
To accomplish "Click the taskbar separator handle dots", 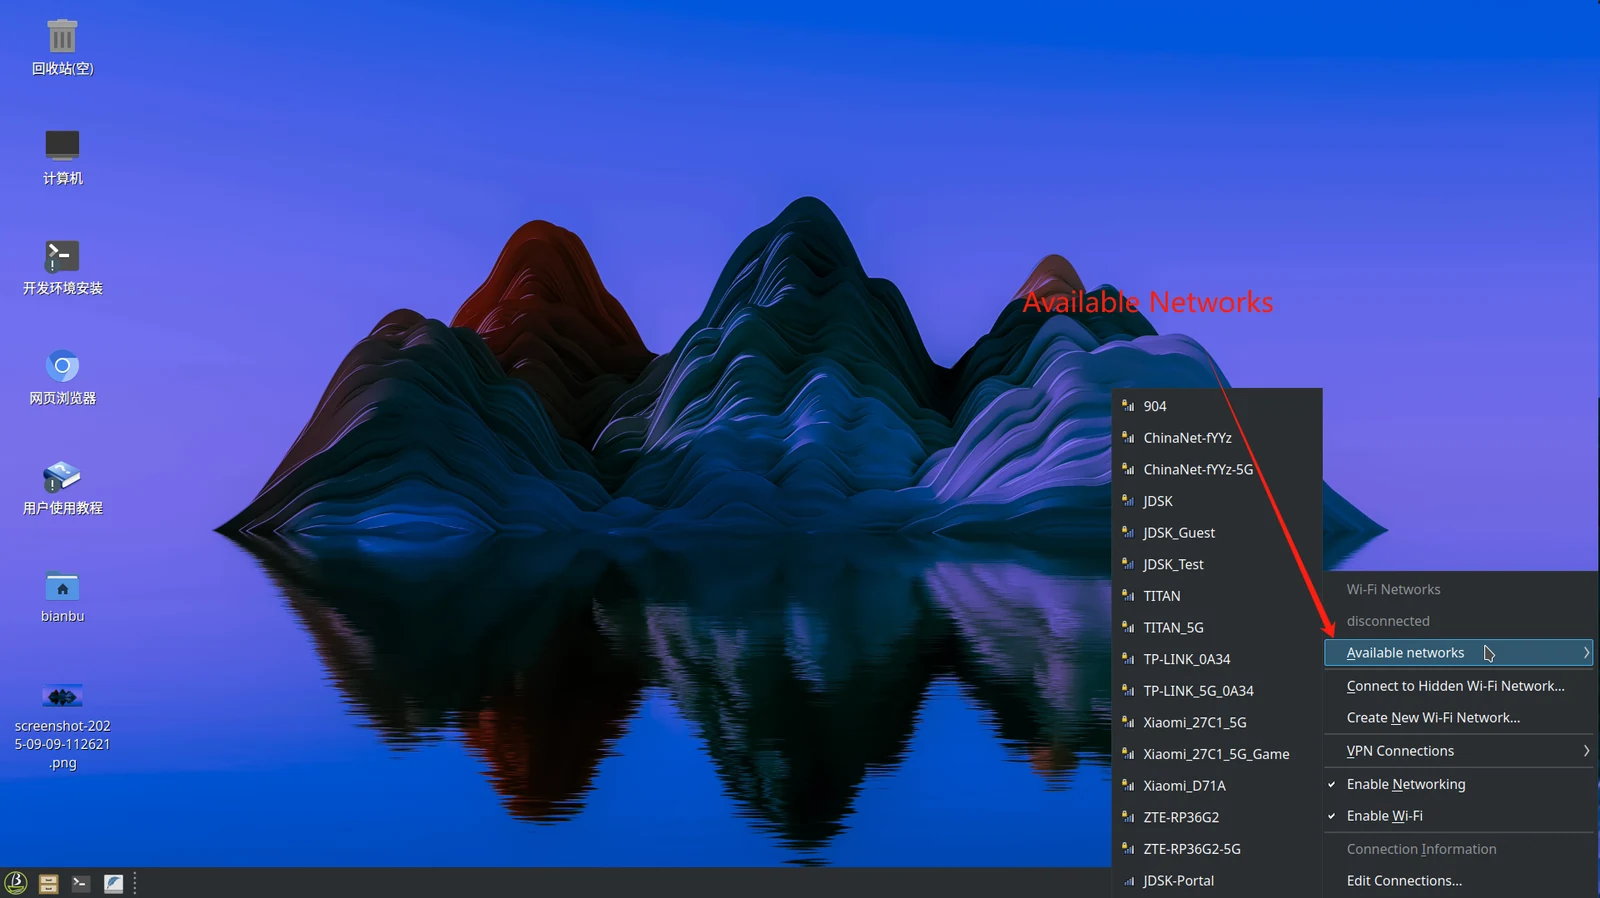I will pyautogui.click(x=135, y=883).
